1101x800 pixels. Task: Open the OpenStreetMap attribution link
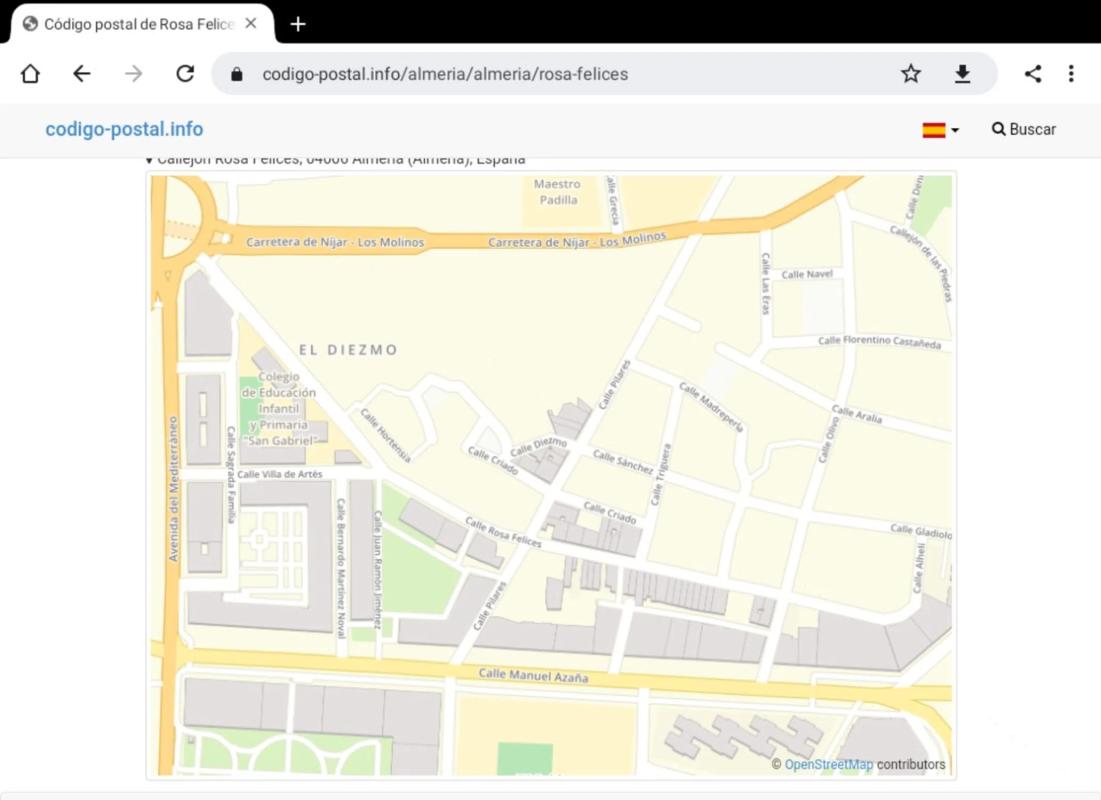[828, 765]
